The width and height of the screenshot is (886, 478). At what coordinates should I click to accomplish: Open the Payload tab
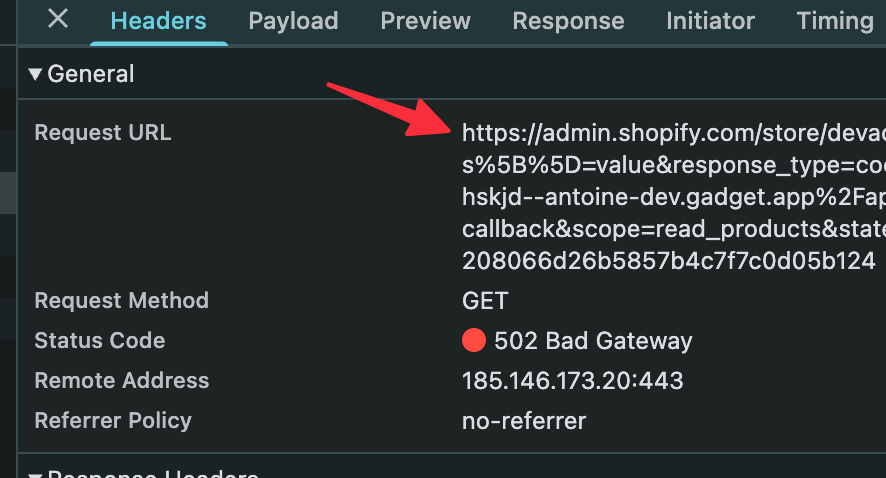tap(293, 21)
